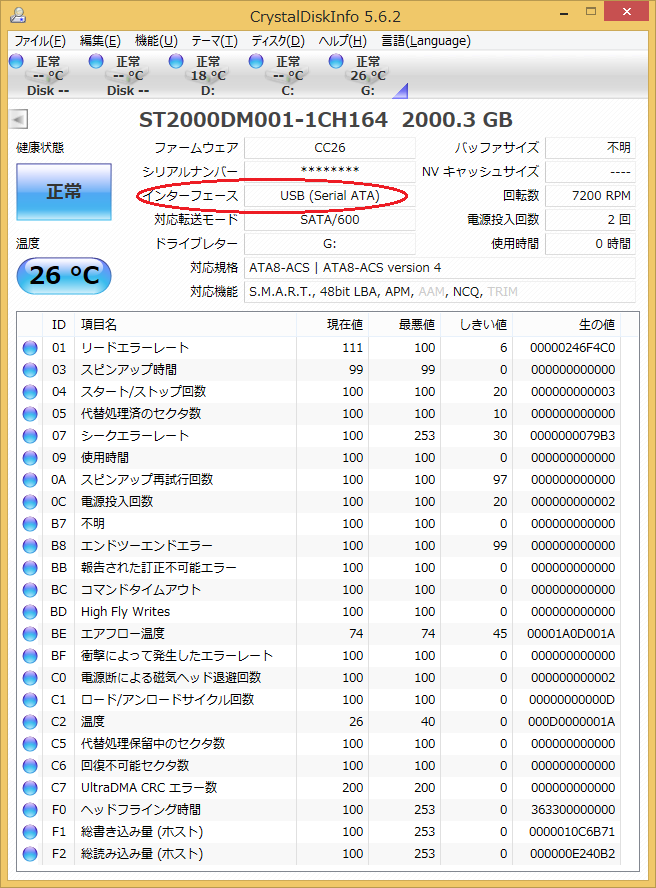This screenshot has width=656, height=888.
Task: Click the 26 °C temperature indicator
Action: 64,276
